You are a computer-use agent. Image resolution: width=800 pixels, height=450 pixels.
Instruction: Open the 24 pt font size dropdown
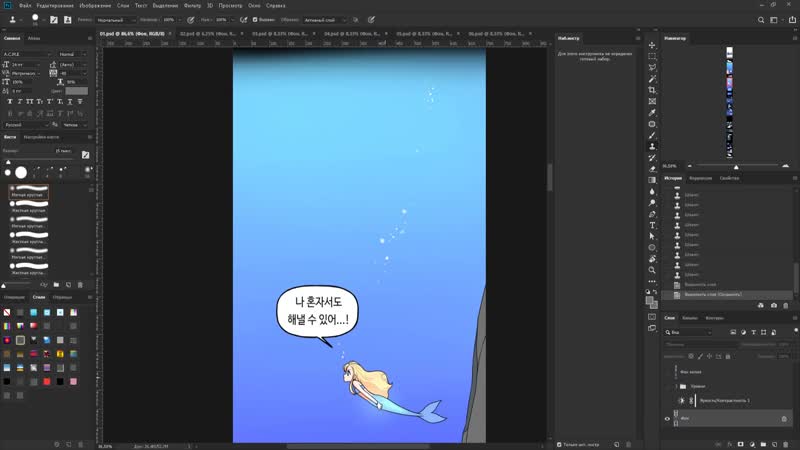pos(26,65)
